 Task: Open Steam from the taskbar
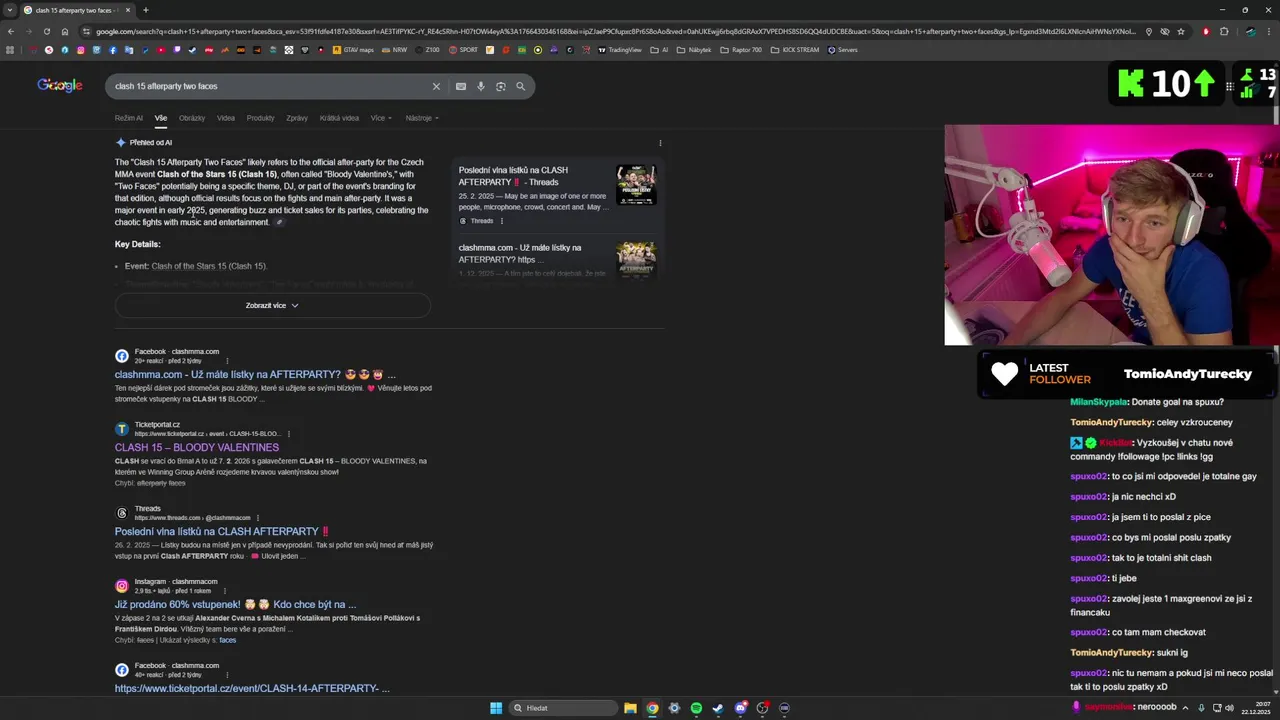[x=718, y=708]
